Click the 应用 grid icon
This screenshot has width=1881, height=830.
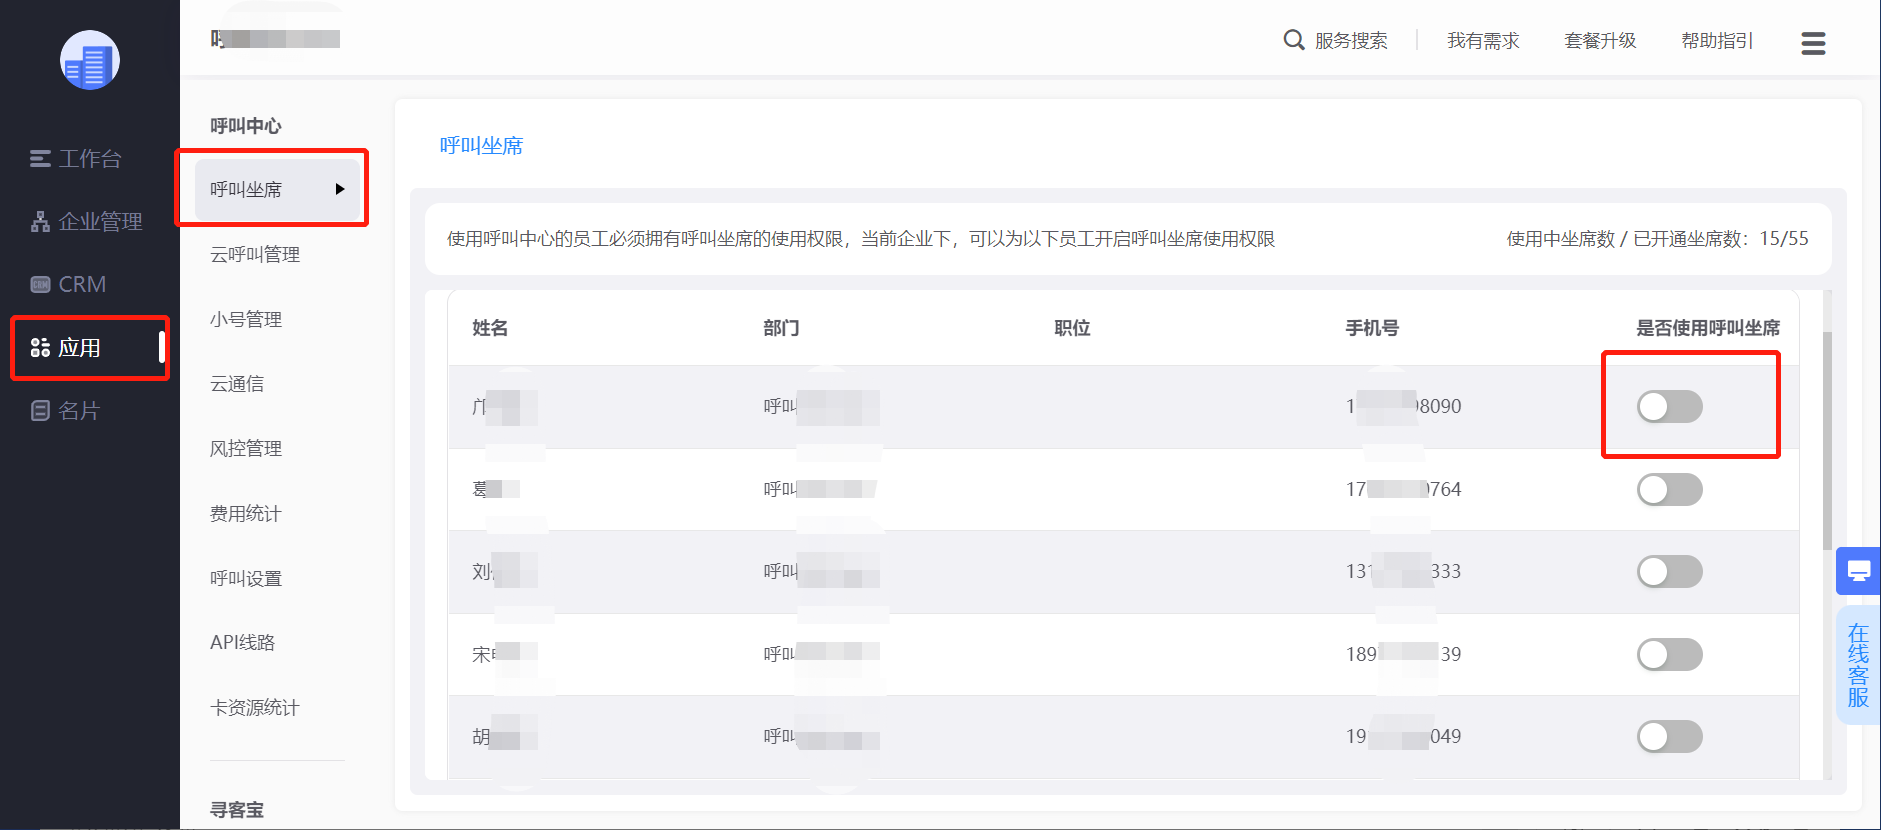(x=40, y=347)
